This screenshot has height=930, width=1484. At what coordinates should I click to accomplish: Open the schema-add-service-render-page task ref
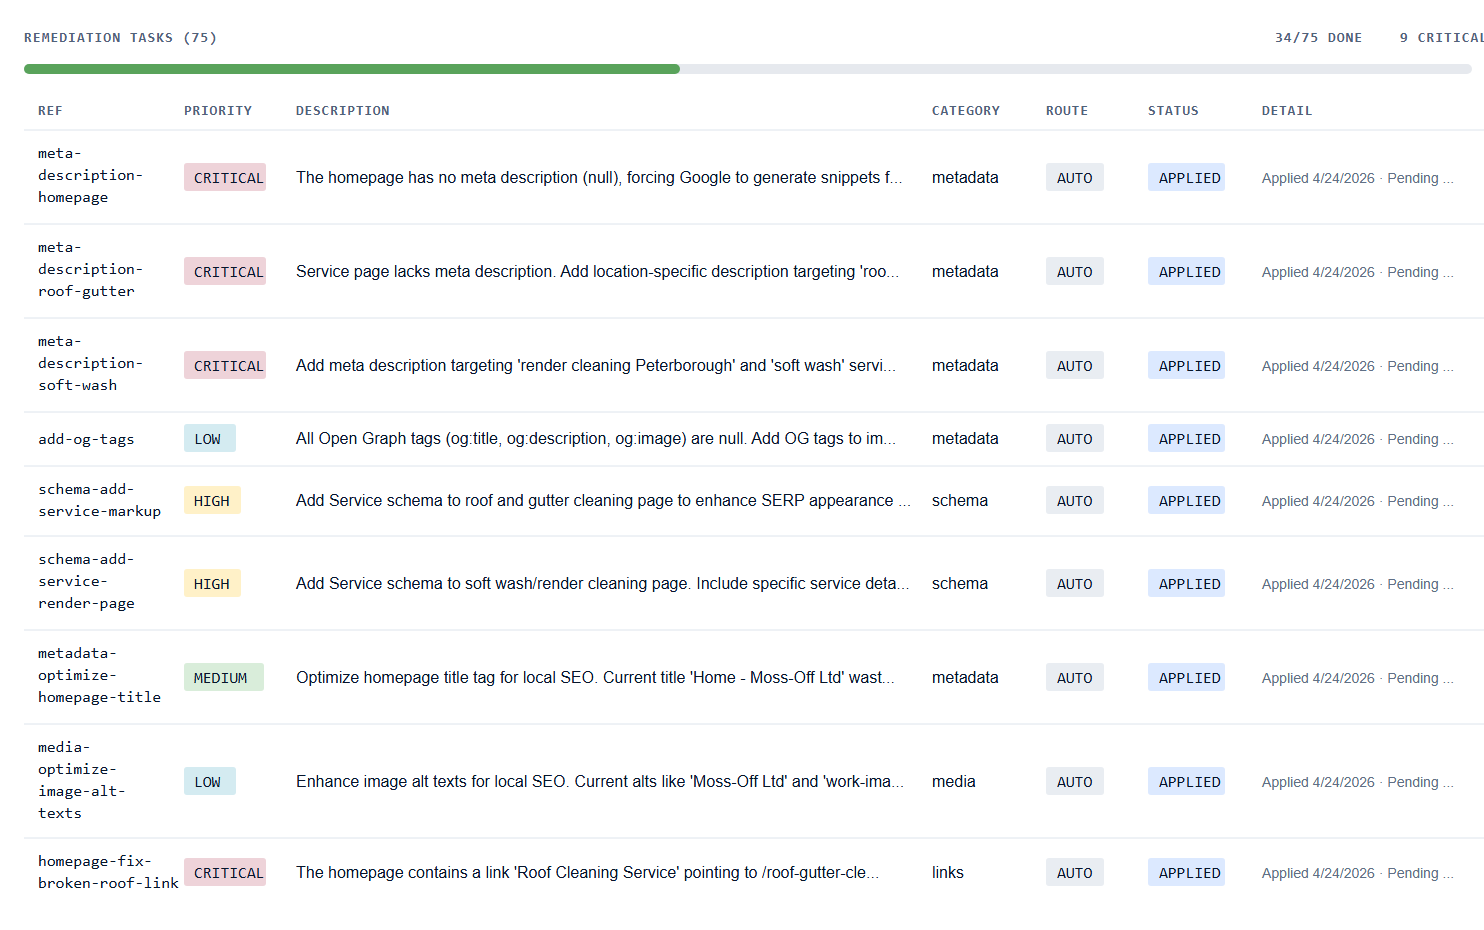click(x=86, y=582)
